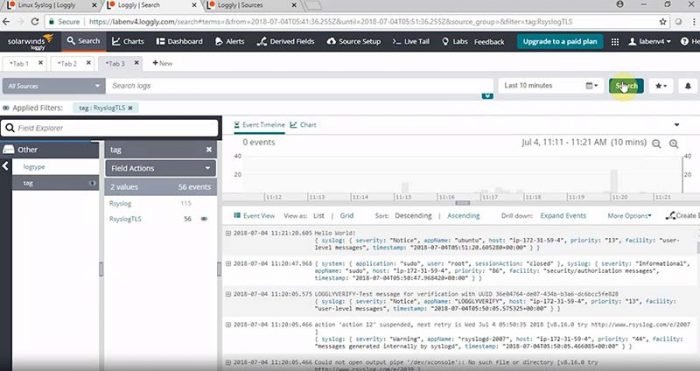Select the Rsyslog tag value
The image size is (700, 371).
(x=121, y=203)
